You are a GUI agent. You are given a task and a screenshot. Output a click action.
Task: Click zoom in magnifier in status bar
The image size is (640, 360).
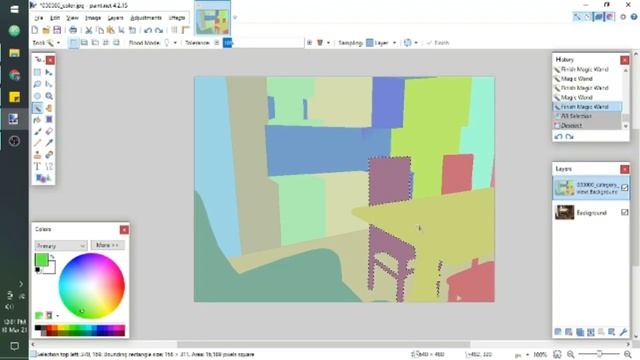tap(628, 354)
